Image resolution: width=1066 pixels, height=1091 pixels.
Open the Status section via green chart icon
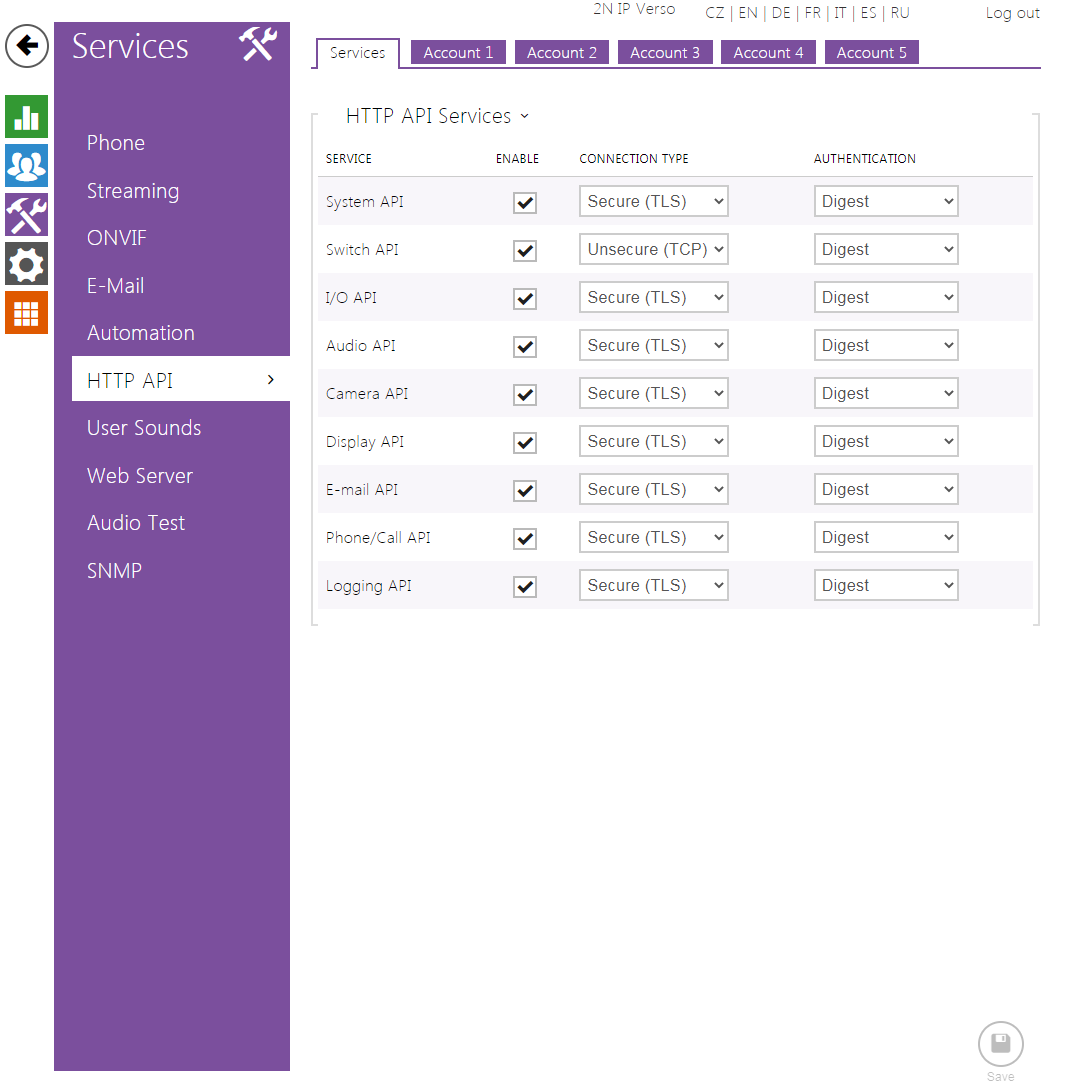tap(26, 116)
